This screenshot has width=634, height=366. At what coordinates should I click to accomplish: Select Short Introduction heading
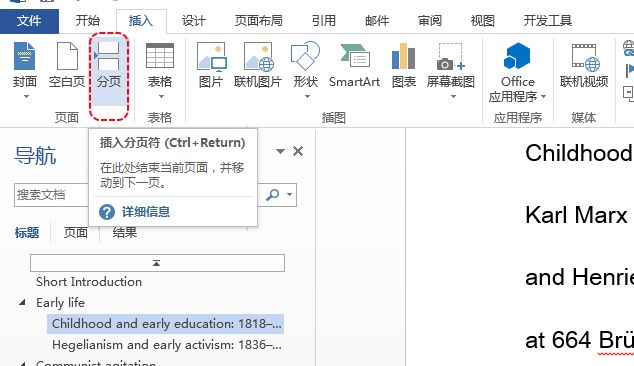[x=89, y=281]
